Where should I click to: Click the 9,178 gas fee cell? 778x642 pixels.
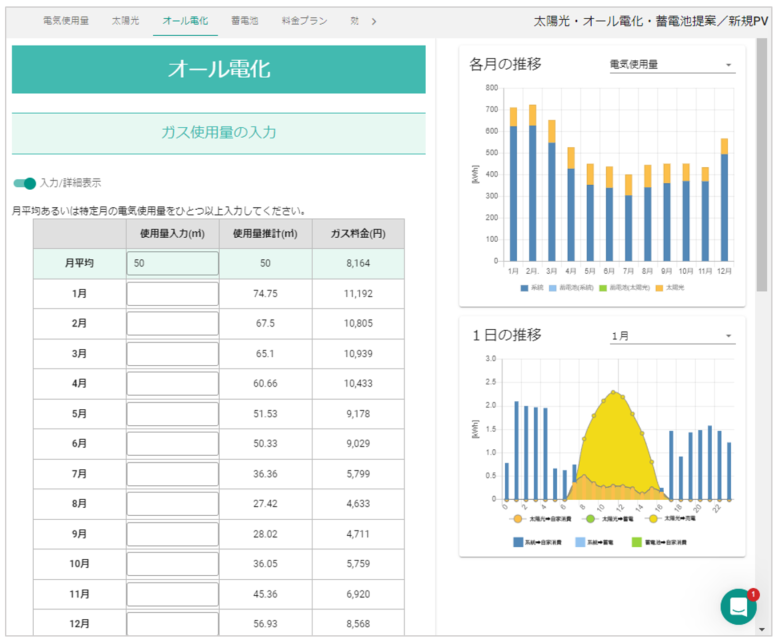[358, 414]
